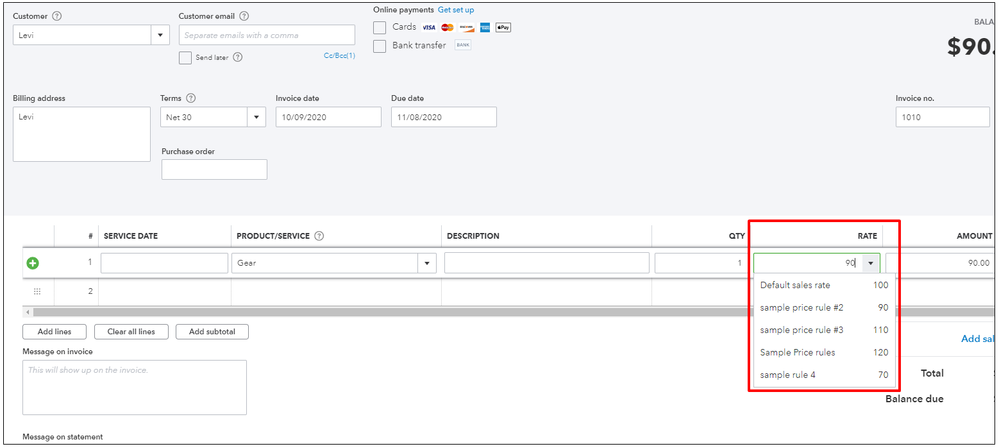Click the help icon next to Send later
The image size is (999, 448).
pos(238,57)
